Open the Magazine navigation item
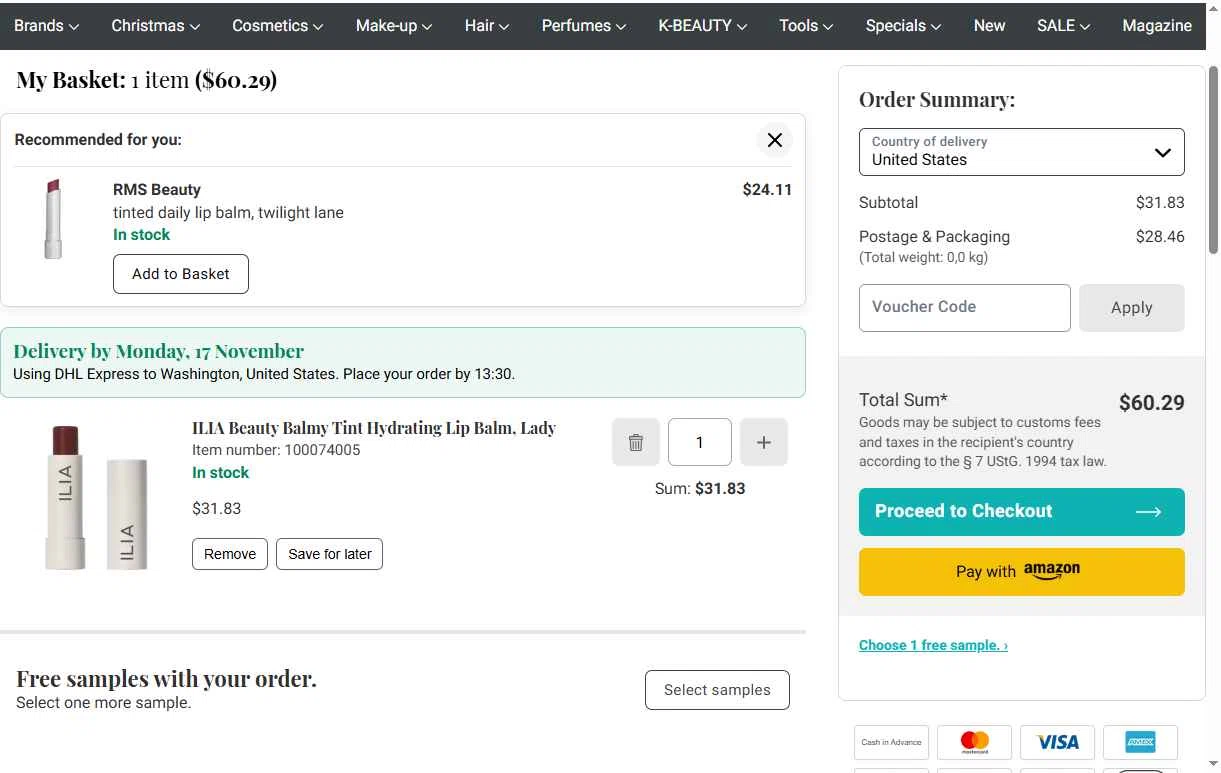Image resolution: width=1221 pixels, height=773 pixels. coord(1157,26)
